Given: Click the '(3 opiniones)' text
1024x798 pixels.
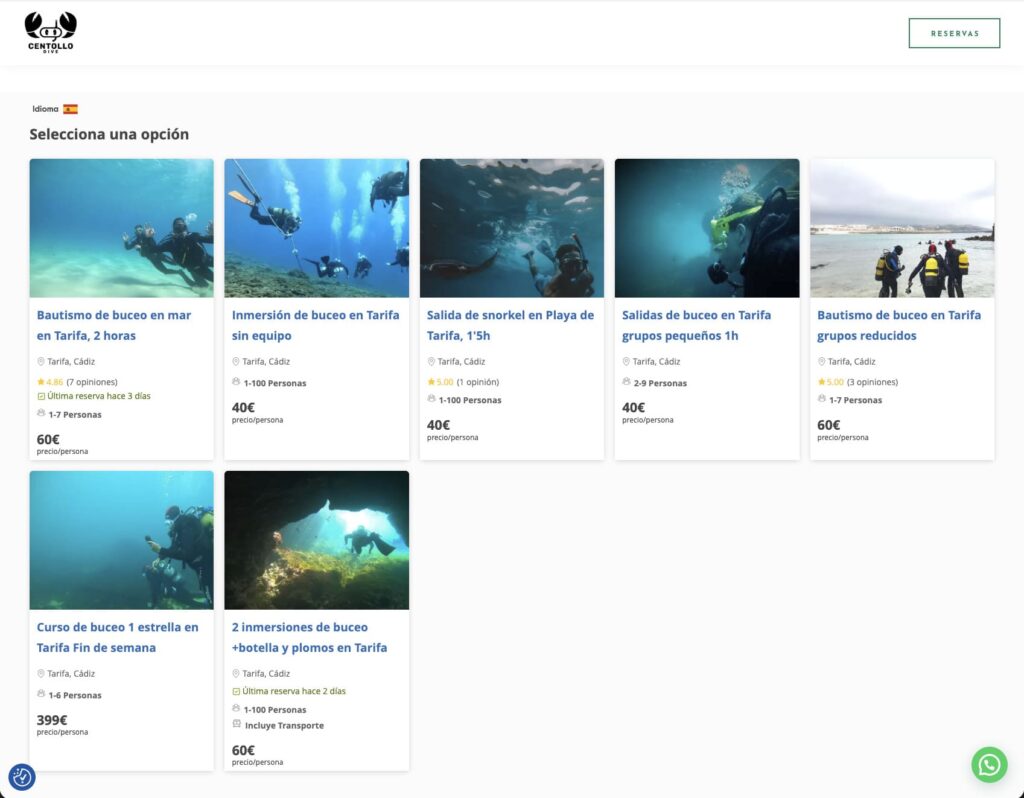Looking at the screenshot, I should [872, 382].
